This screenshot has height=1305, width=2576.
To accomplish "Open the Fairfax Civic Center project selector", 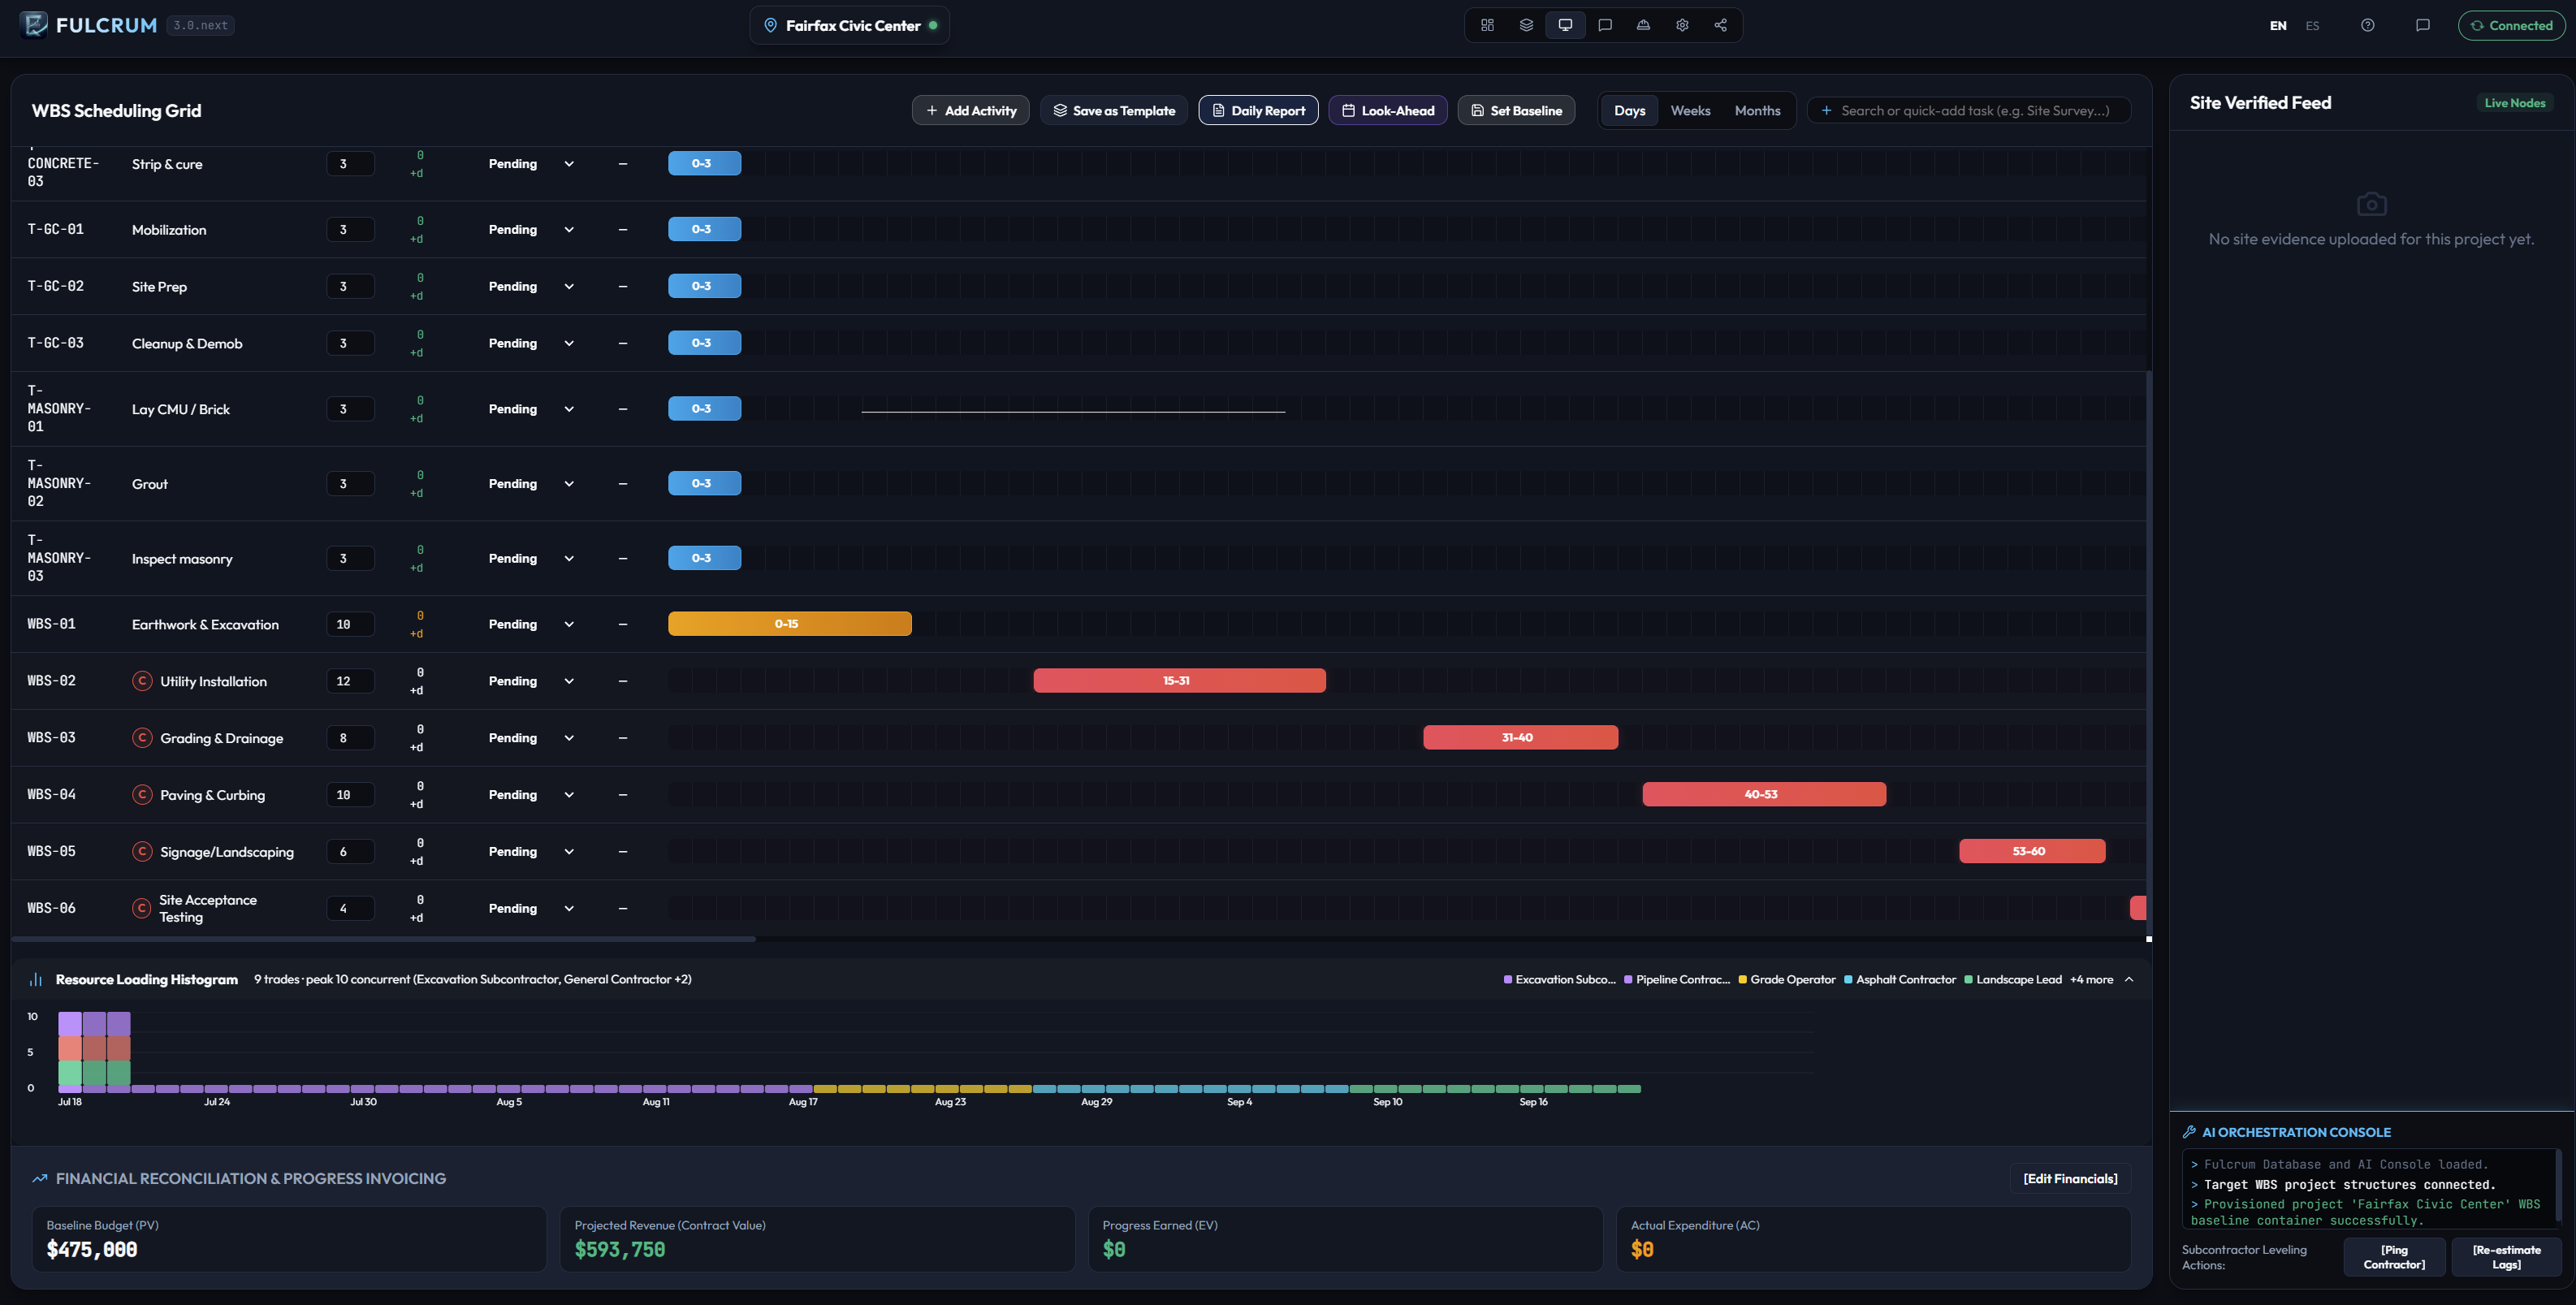I will coord(850,25).
